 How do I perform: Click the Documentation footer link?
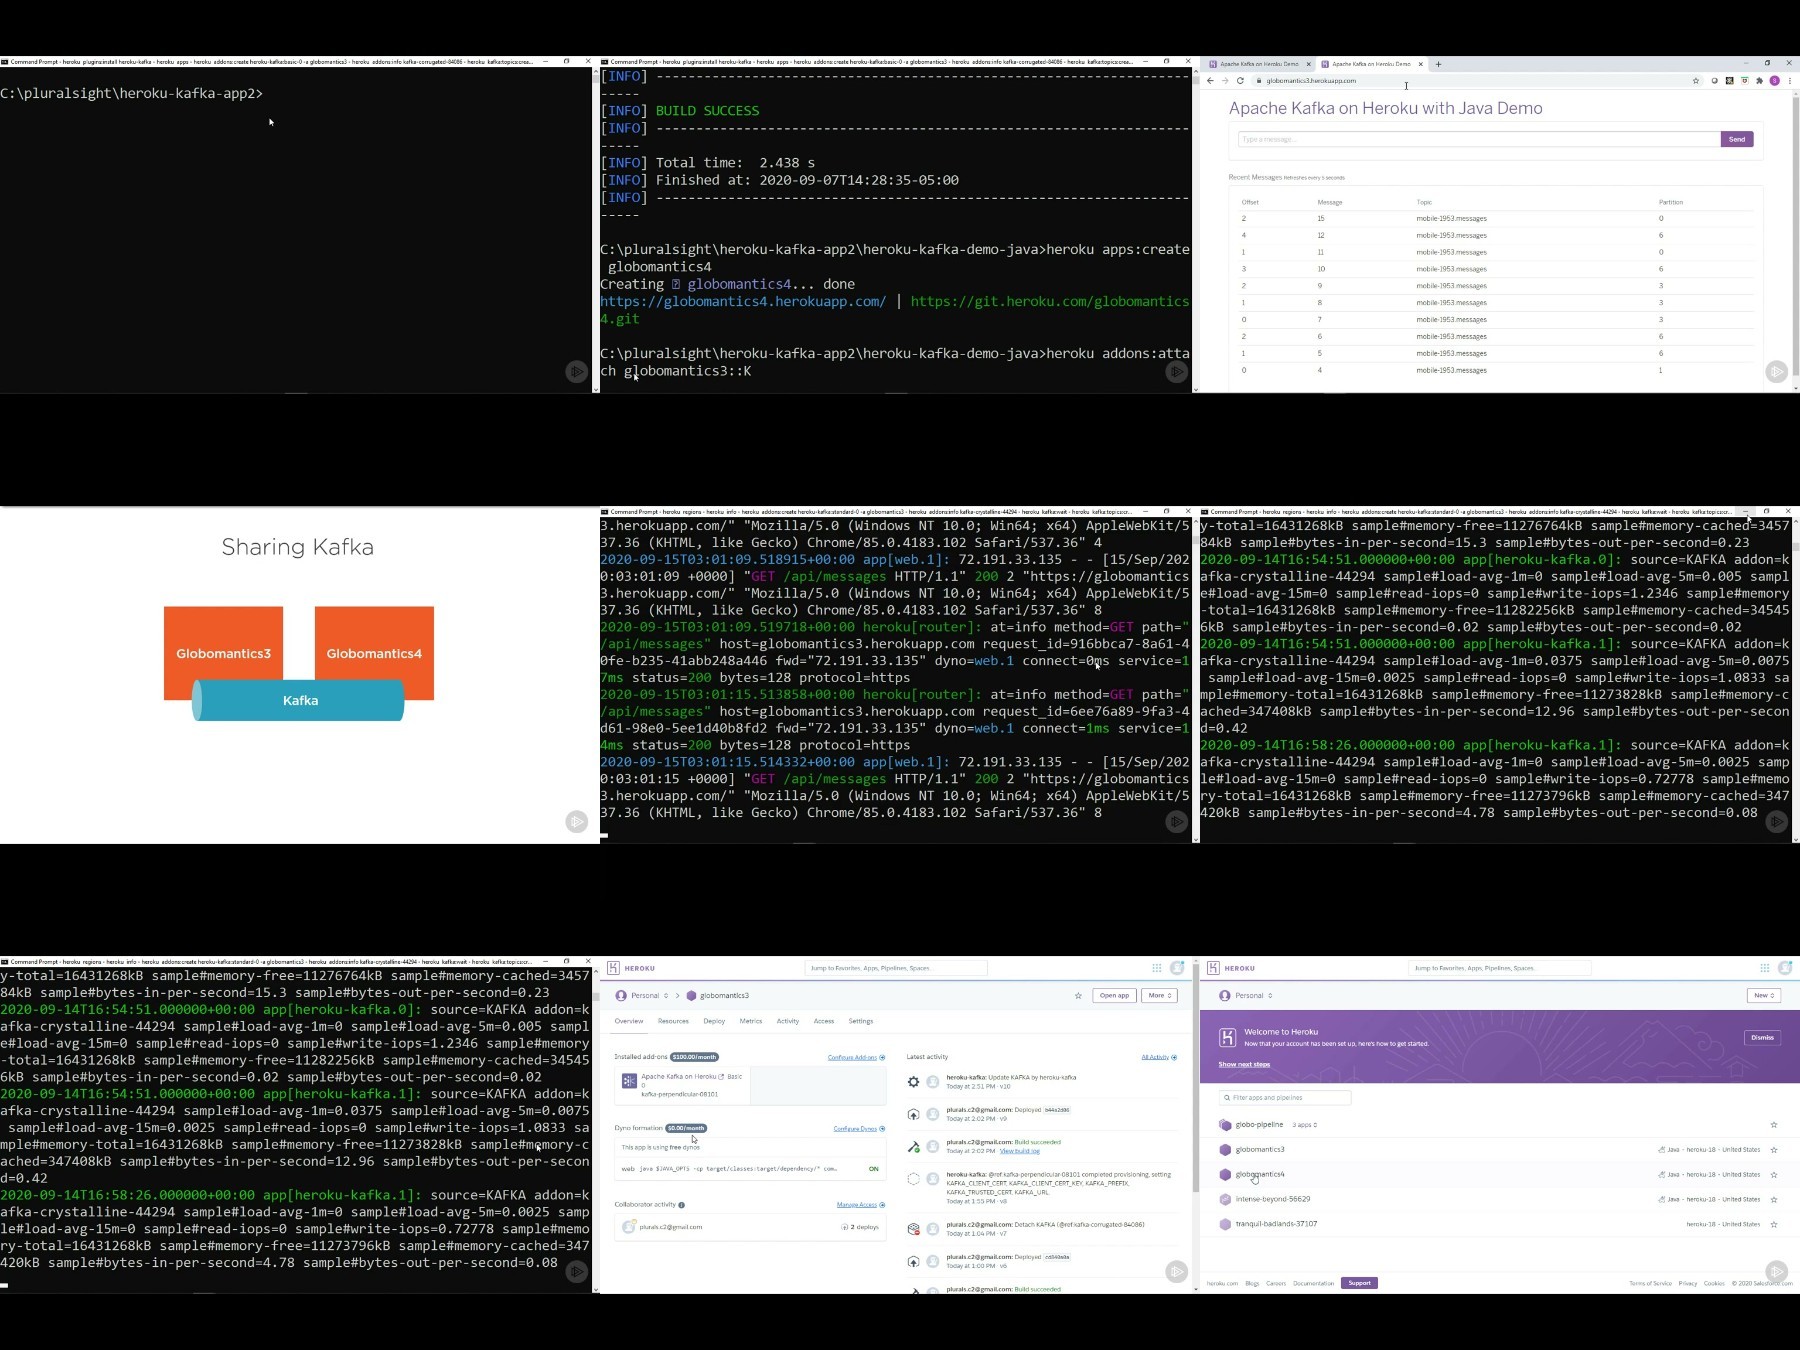click(1313, 1283)
